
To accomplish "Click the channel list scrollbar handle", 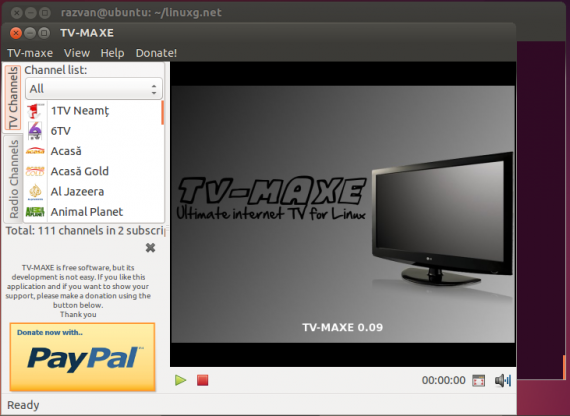I will click(x=162, y=113).
